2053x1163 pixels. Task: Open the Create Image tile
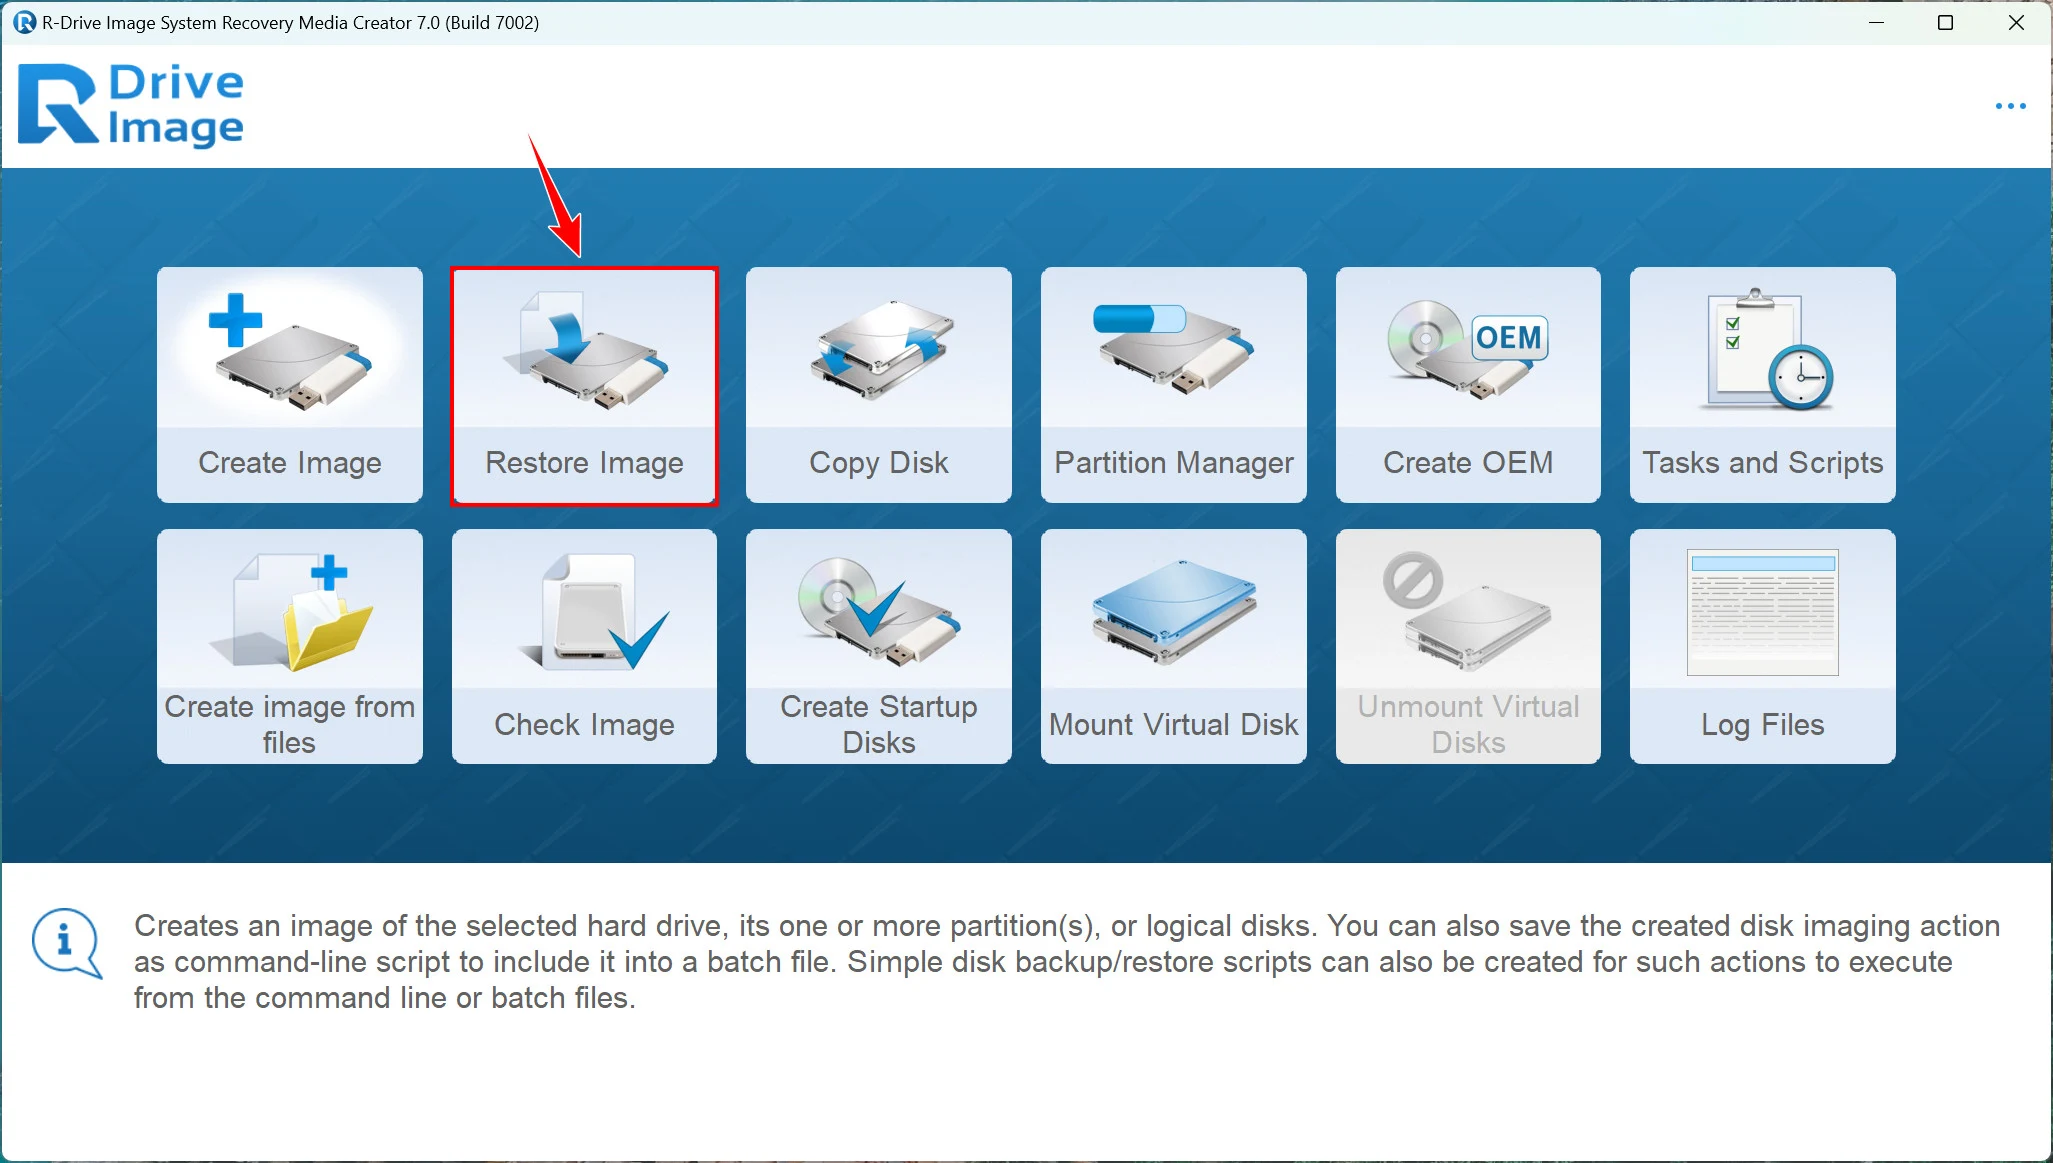click(289, 385)
